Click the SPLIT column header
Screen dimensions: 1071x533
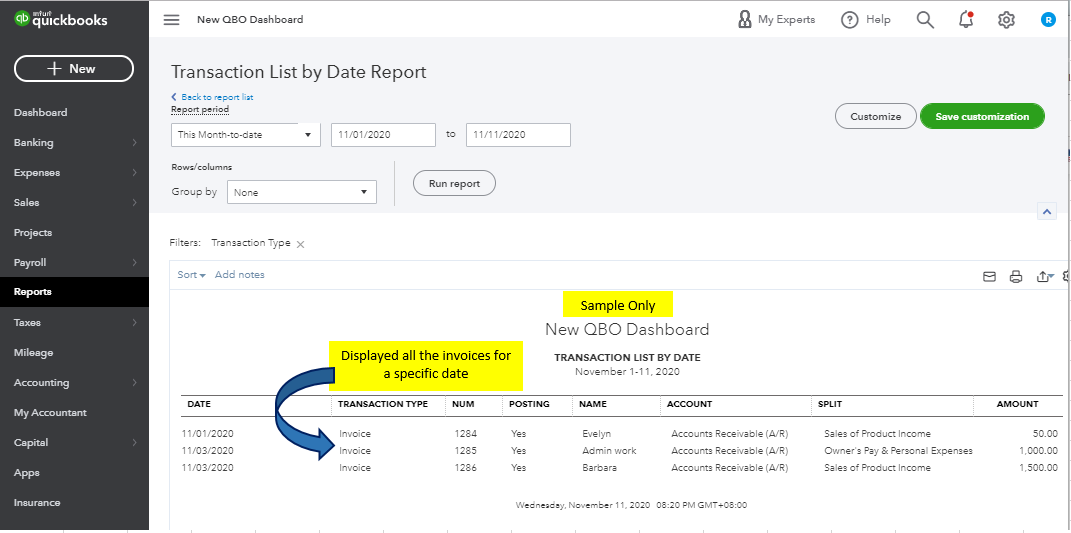point(830,404)
